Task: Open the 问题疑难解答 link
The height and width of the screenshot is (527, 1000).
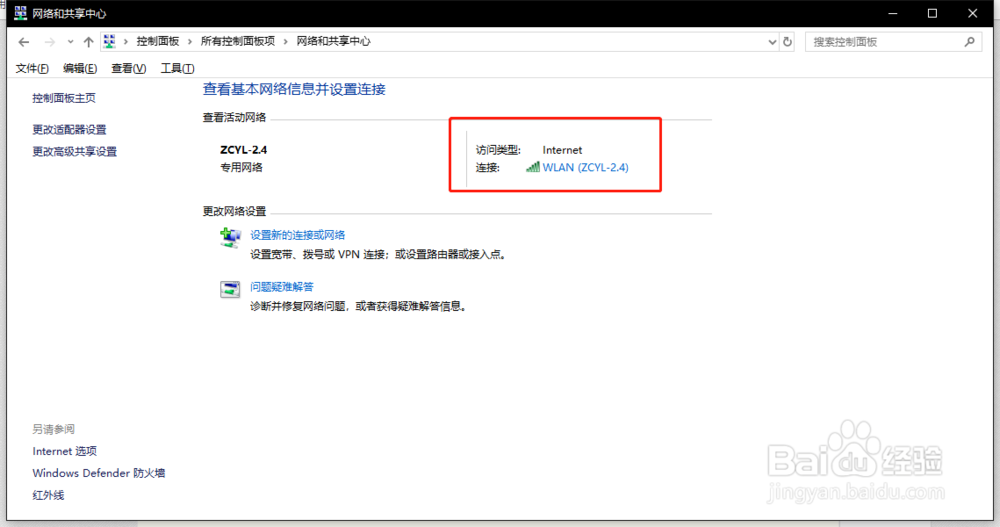Action: point(281,287)
